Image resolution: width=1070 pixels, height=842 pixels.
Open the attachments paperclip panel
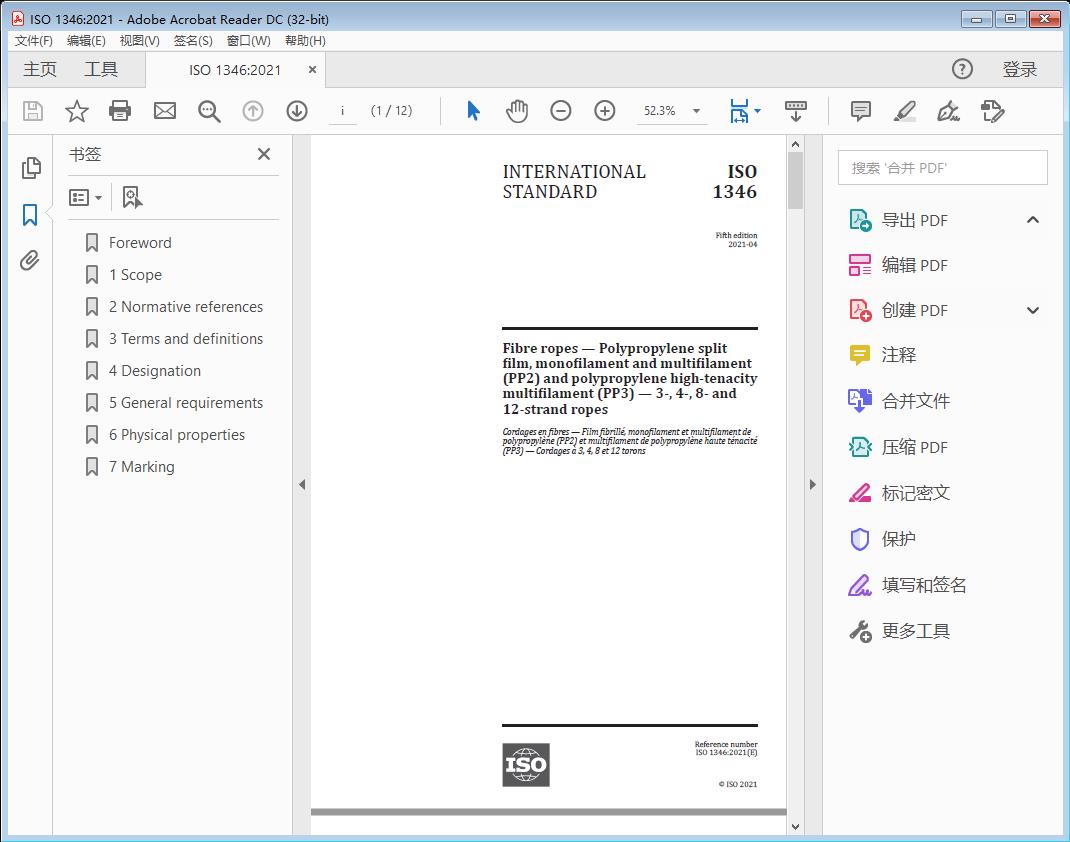point(31,261)
